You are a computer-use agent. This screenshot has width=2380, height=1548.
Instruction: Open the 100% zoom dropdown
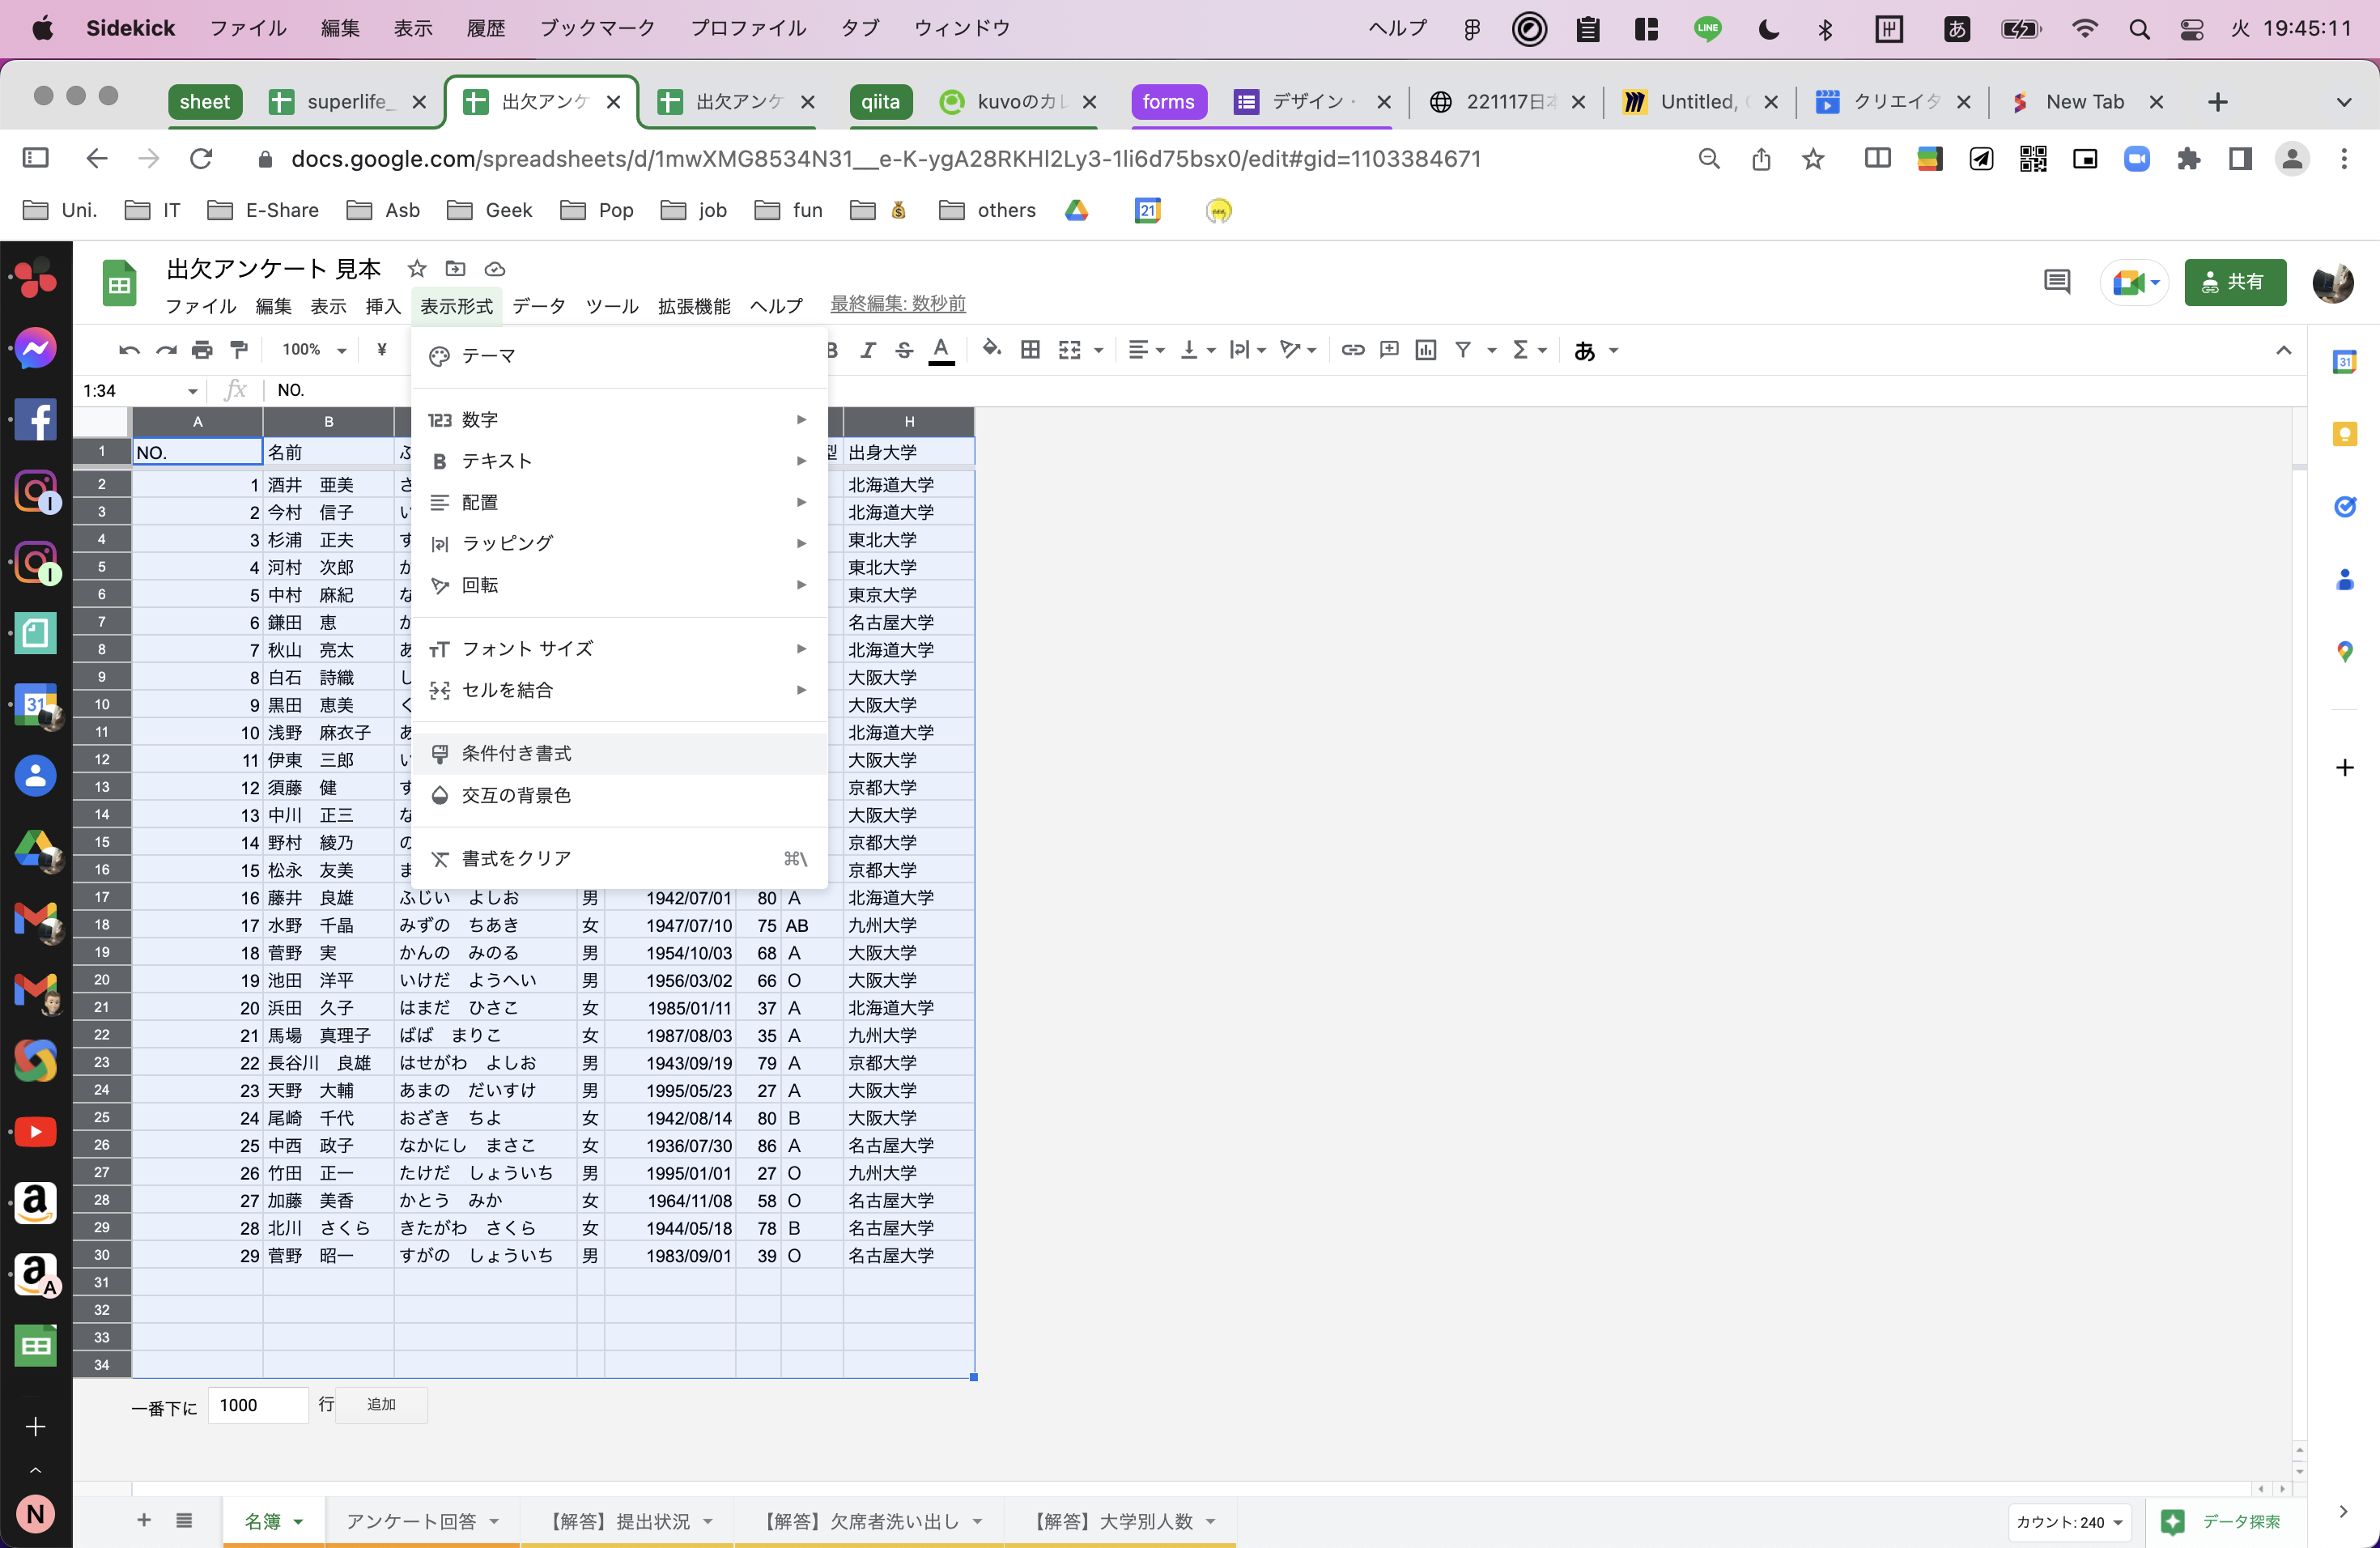pos(310,349)
